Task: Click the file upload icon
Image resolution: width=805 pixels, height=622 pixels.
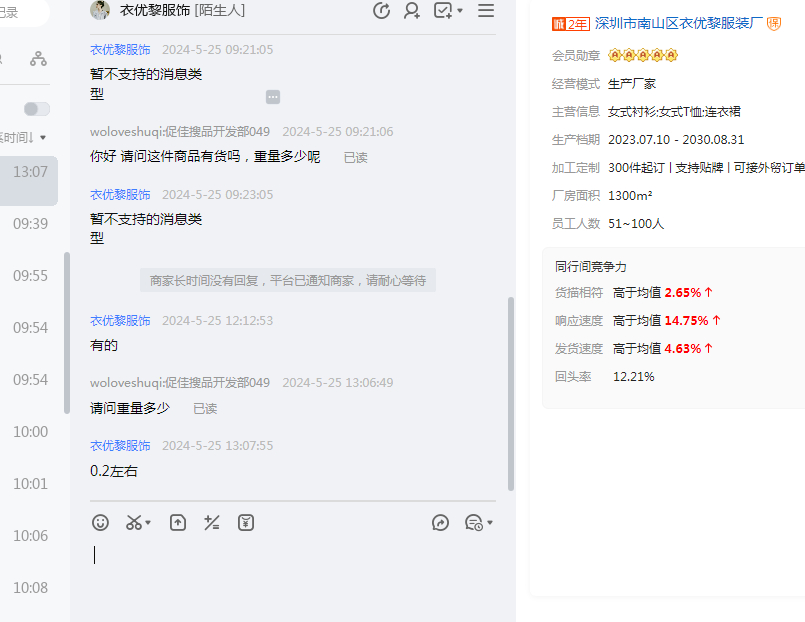Action: coord(178,522)
